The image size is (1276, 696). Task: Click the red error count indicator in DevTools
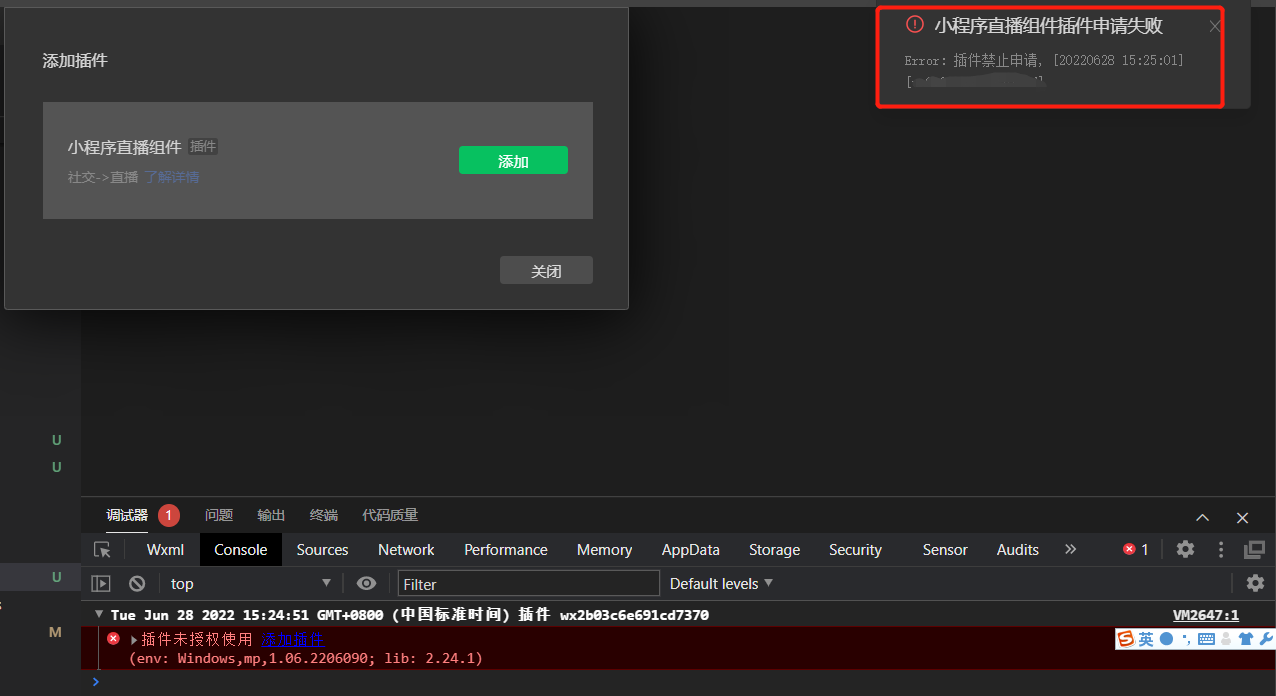[1136, 549]
